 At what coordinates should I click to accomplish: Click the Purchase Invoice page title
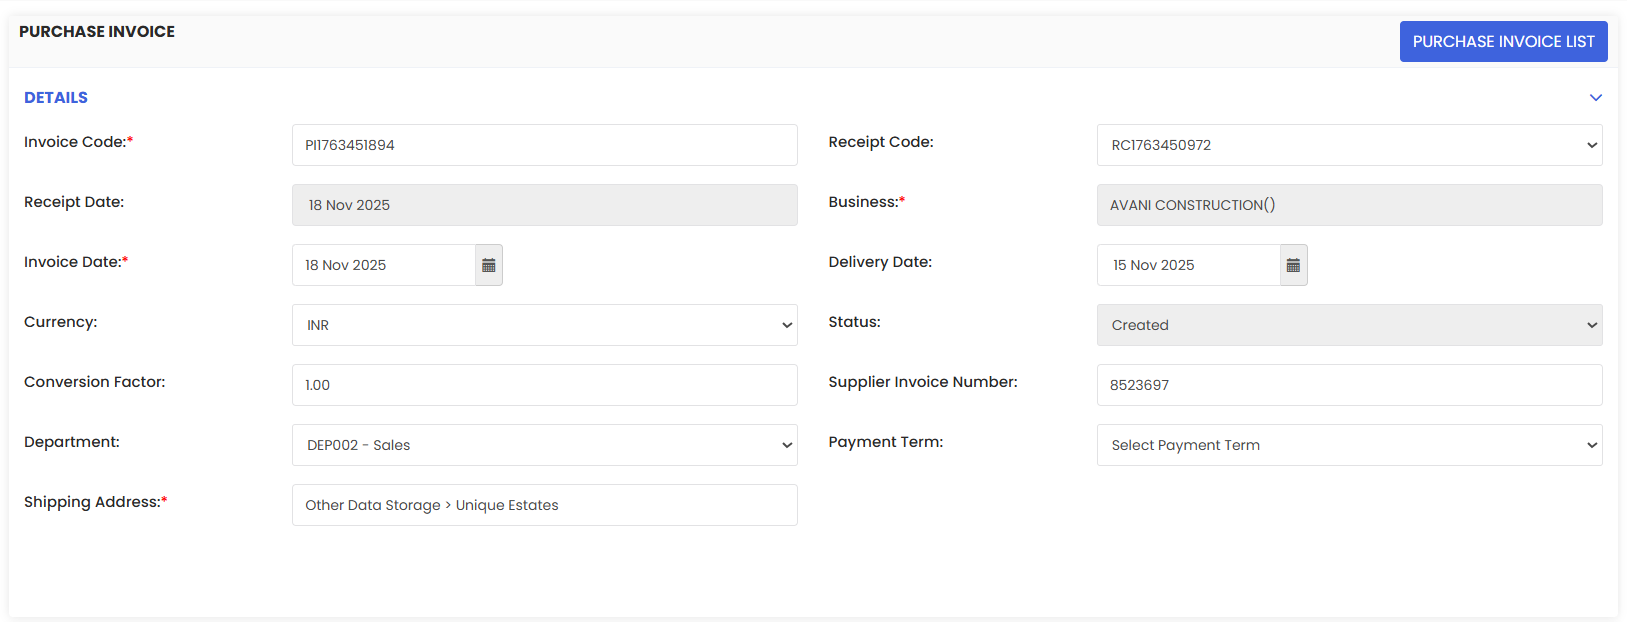coord(97,31)
